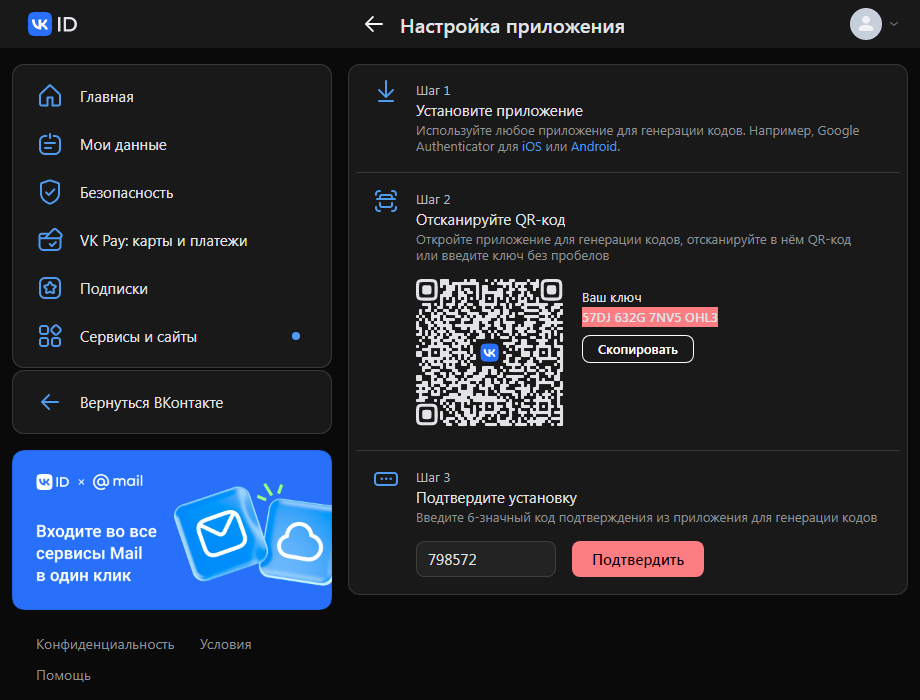Image resolution: width=920 pixels, height=700 pixels.
Task: Click the QR code image
Action: click(489, 353)
